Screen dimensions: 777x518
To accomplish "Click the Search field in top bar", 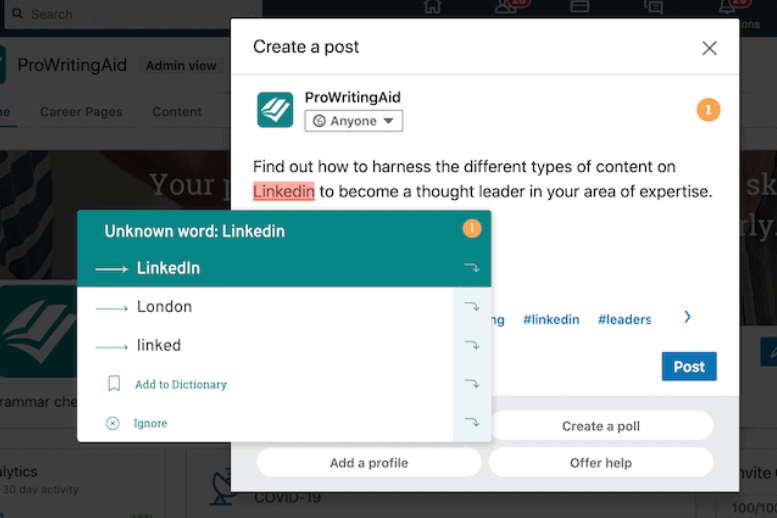I will (x=133, y=14).
